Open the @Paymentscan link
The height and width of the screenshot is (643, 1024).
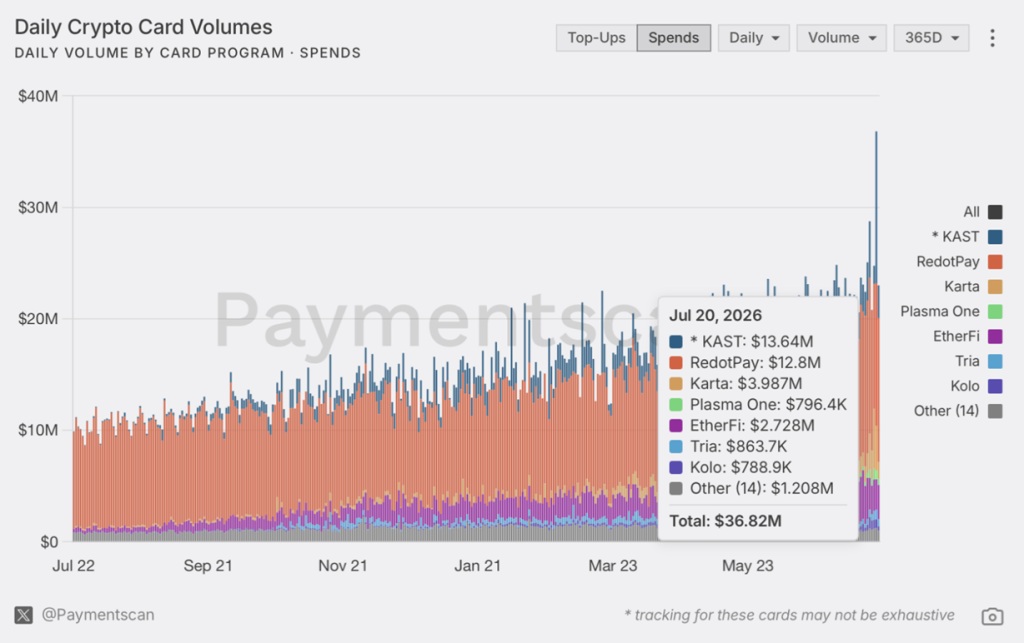click(x=98, y=615)
